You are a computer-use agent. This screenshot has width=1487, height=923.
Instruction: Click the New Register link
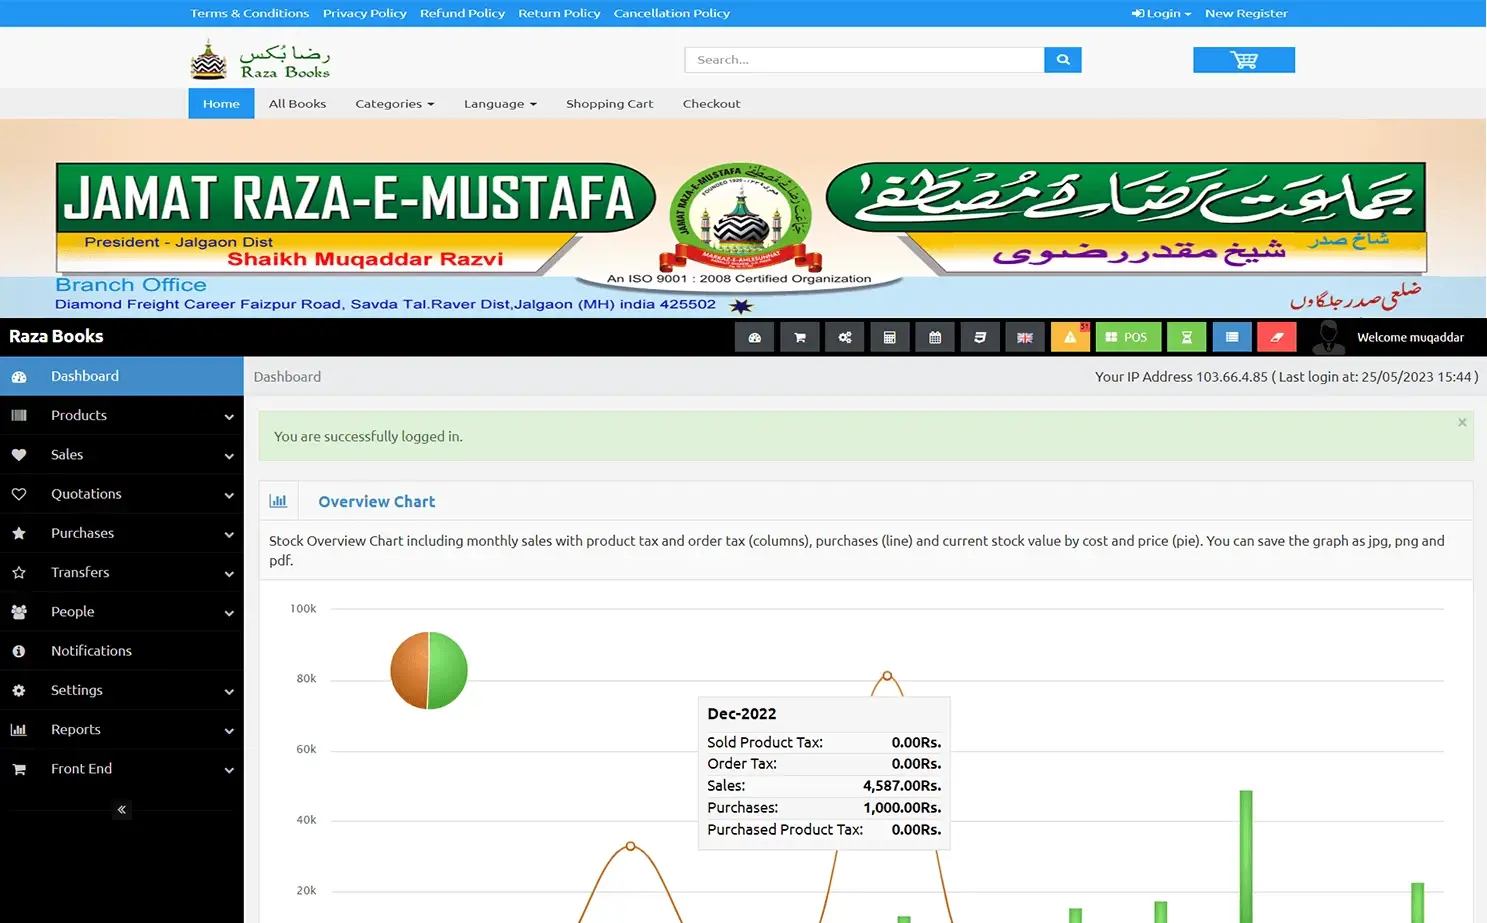pyautogui.click(x=1246, y=13)
